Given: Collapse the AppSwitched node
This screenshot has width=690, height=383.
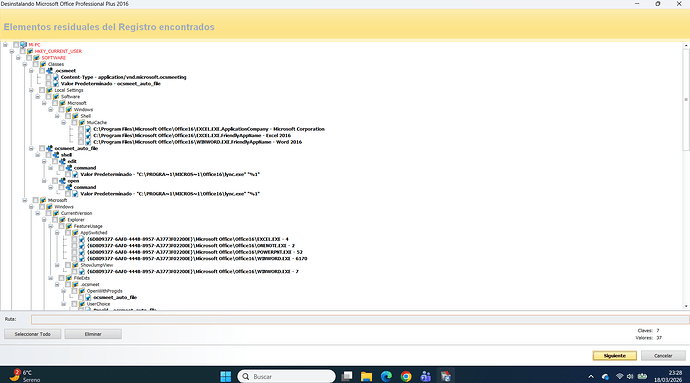Looking at the screenshot, I should [x=57, y=232].
